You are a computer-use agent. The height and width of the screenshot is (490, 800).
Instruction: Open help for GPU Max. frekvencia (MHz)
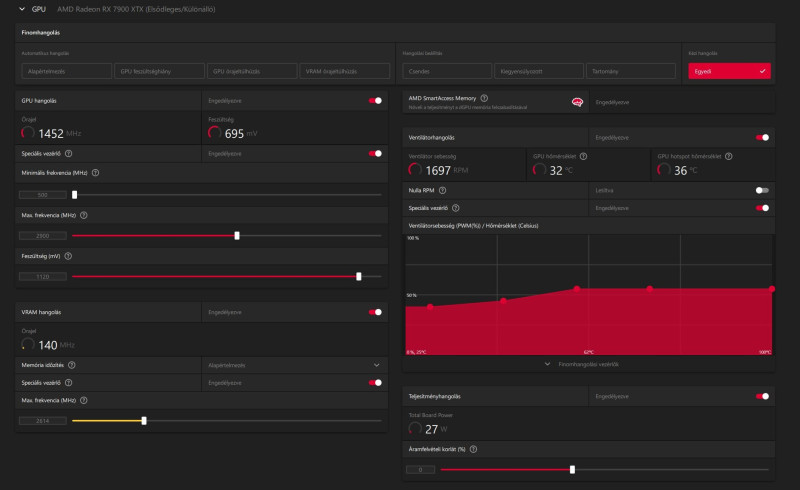(84, 215)
